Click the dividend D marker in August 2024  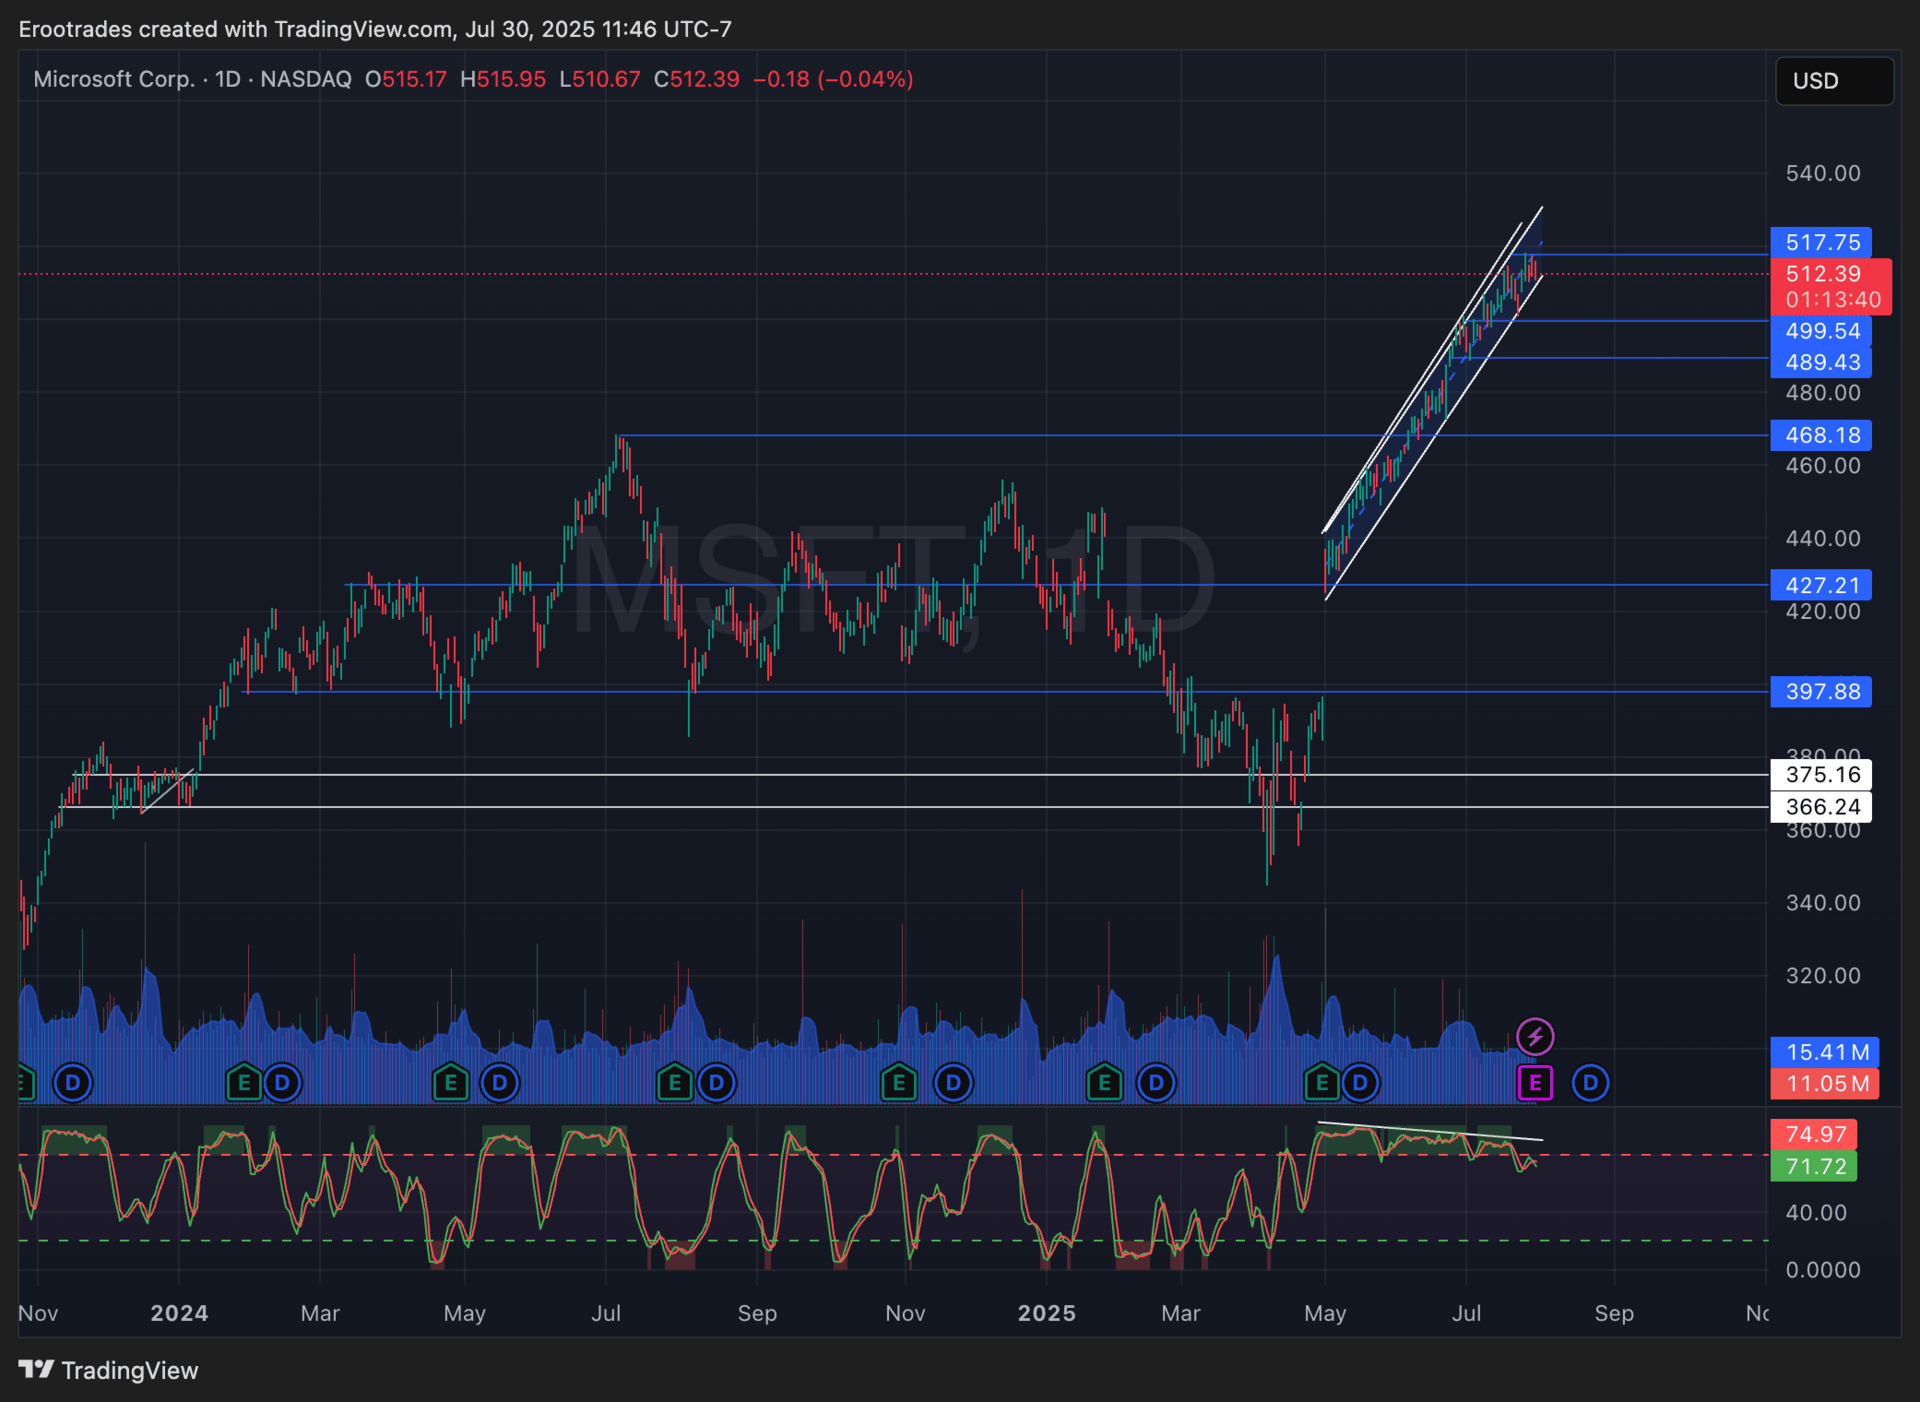coord(716,1083)
